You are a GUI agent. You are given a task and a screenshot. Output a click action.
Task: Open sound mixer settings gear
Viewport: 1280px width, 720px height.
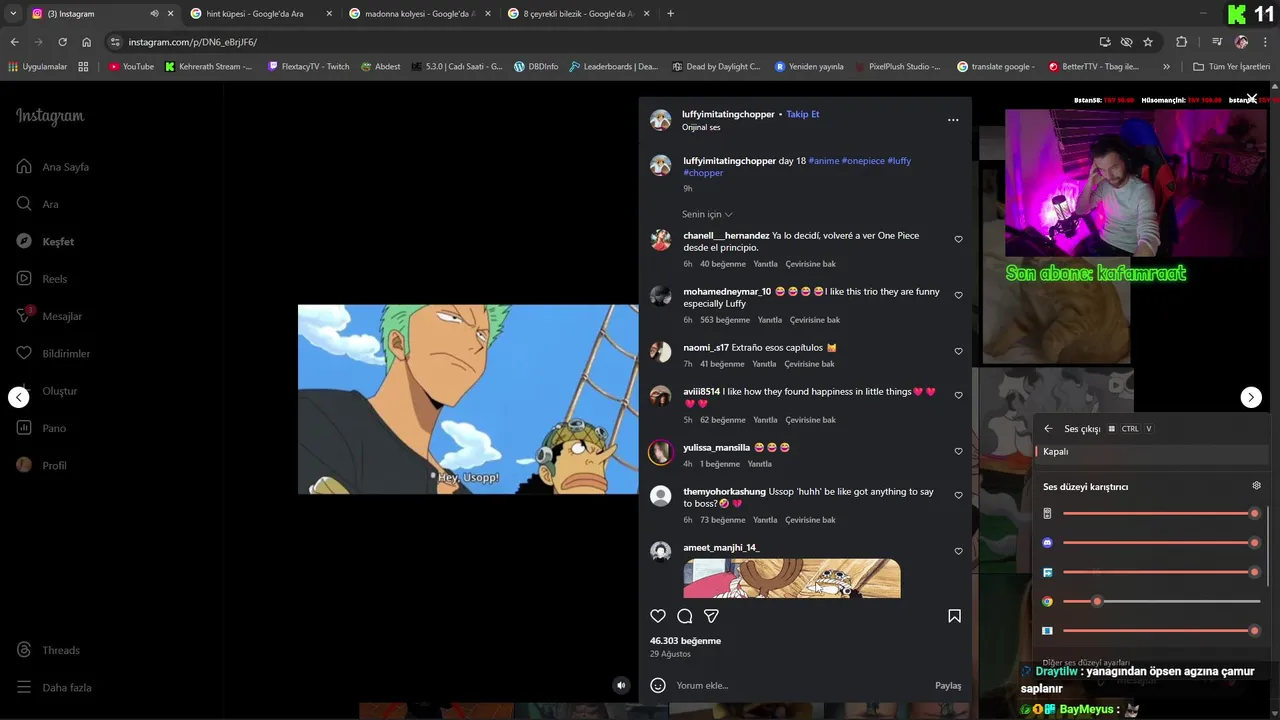[x=1257, y=486]
